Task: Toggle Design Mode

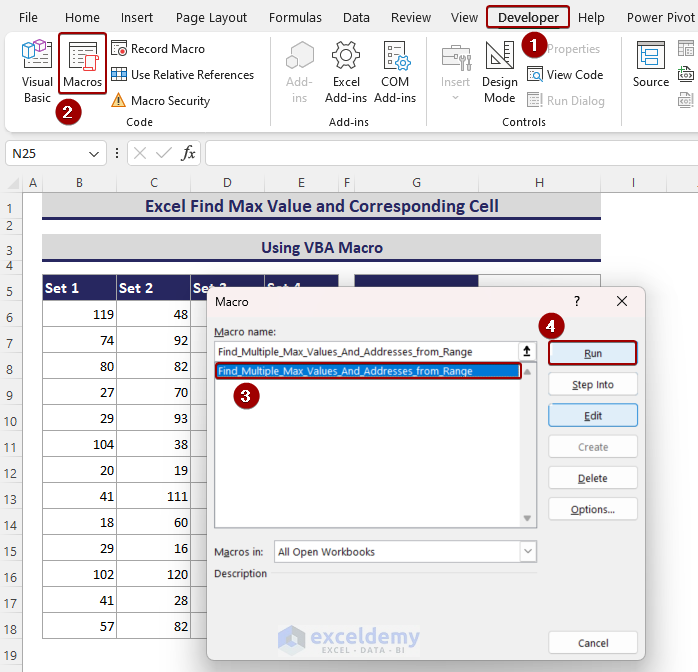Action: click(x=499, y=71)
